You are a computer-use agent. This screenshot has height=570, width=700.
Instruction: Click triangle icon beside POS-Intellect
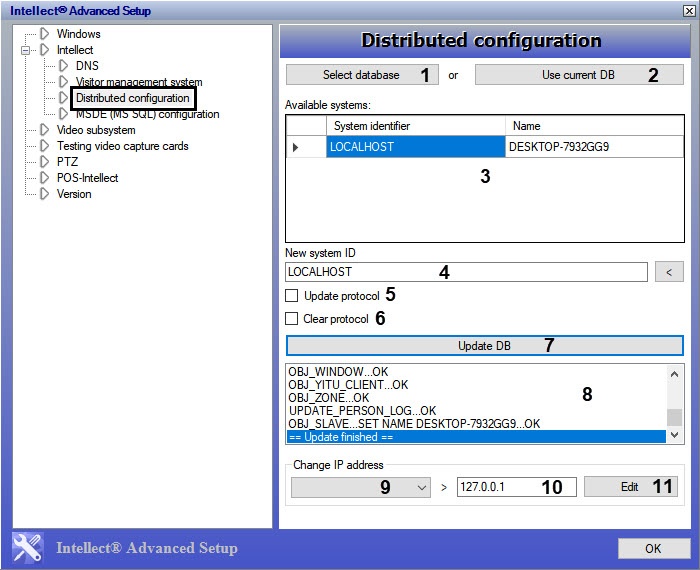[44, 178]
